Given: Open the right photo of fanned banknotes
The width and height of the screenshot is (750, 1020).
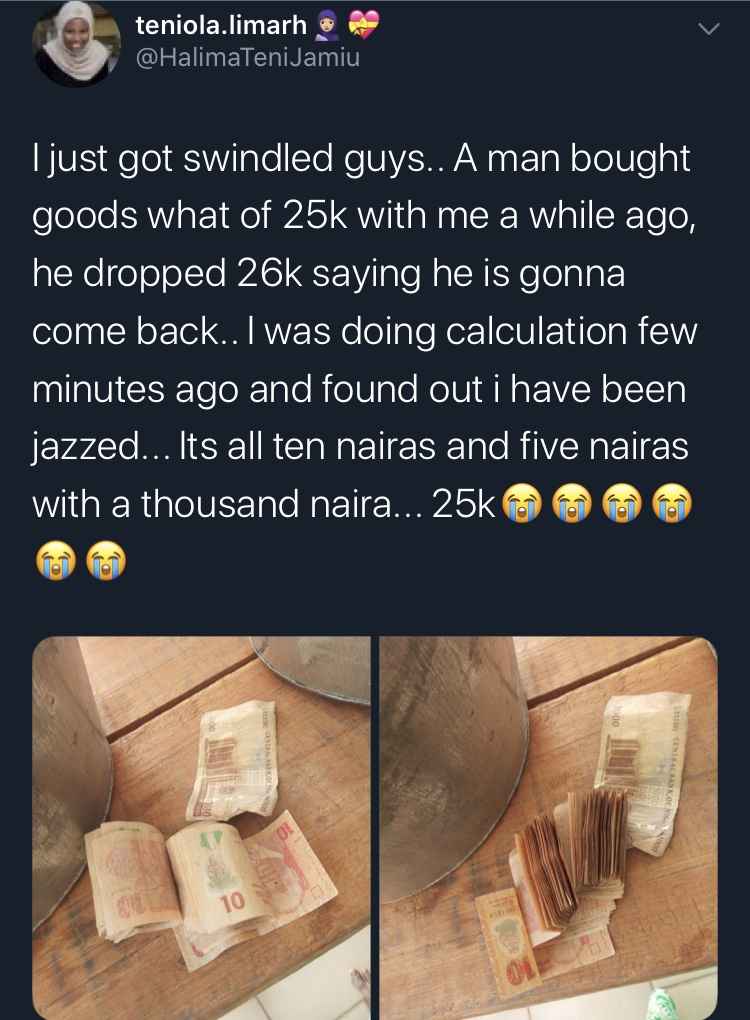Looking at the screenshot, I should click(x=548, y=827).
